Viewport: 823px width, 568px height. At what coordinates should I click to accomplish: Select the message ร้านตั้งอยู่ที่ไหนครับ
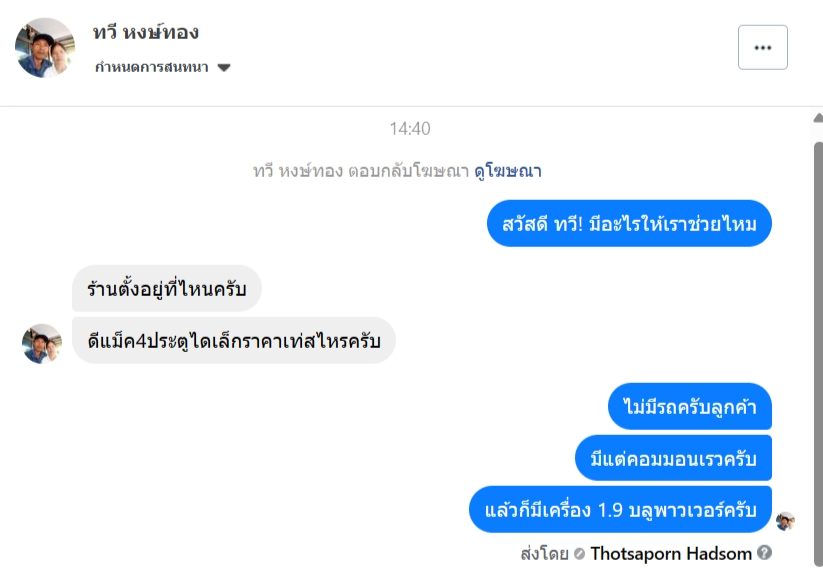tap(167, 289)
